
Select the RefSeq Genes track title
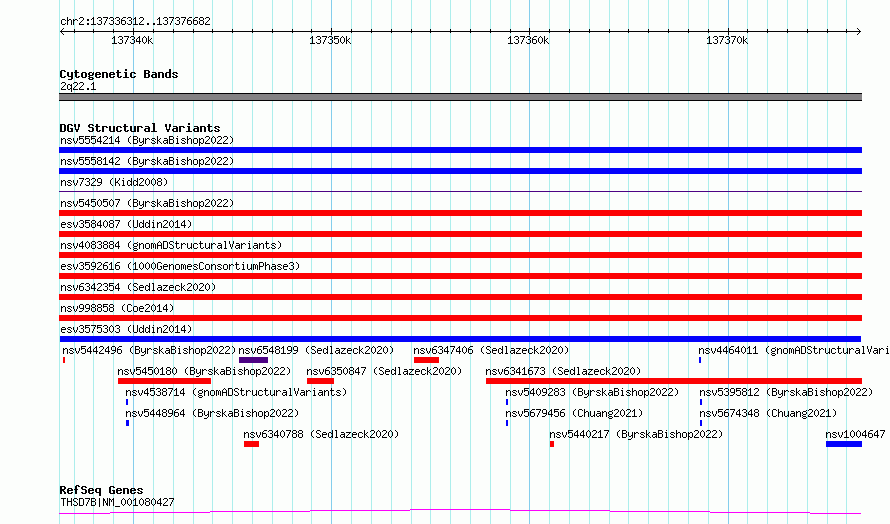[102, 490]
